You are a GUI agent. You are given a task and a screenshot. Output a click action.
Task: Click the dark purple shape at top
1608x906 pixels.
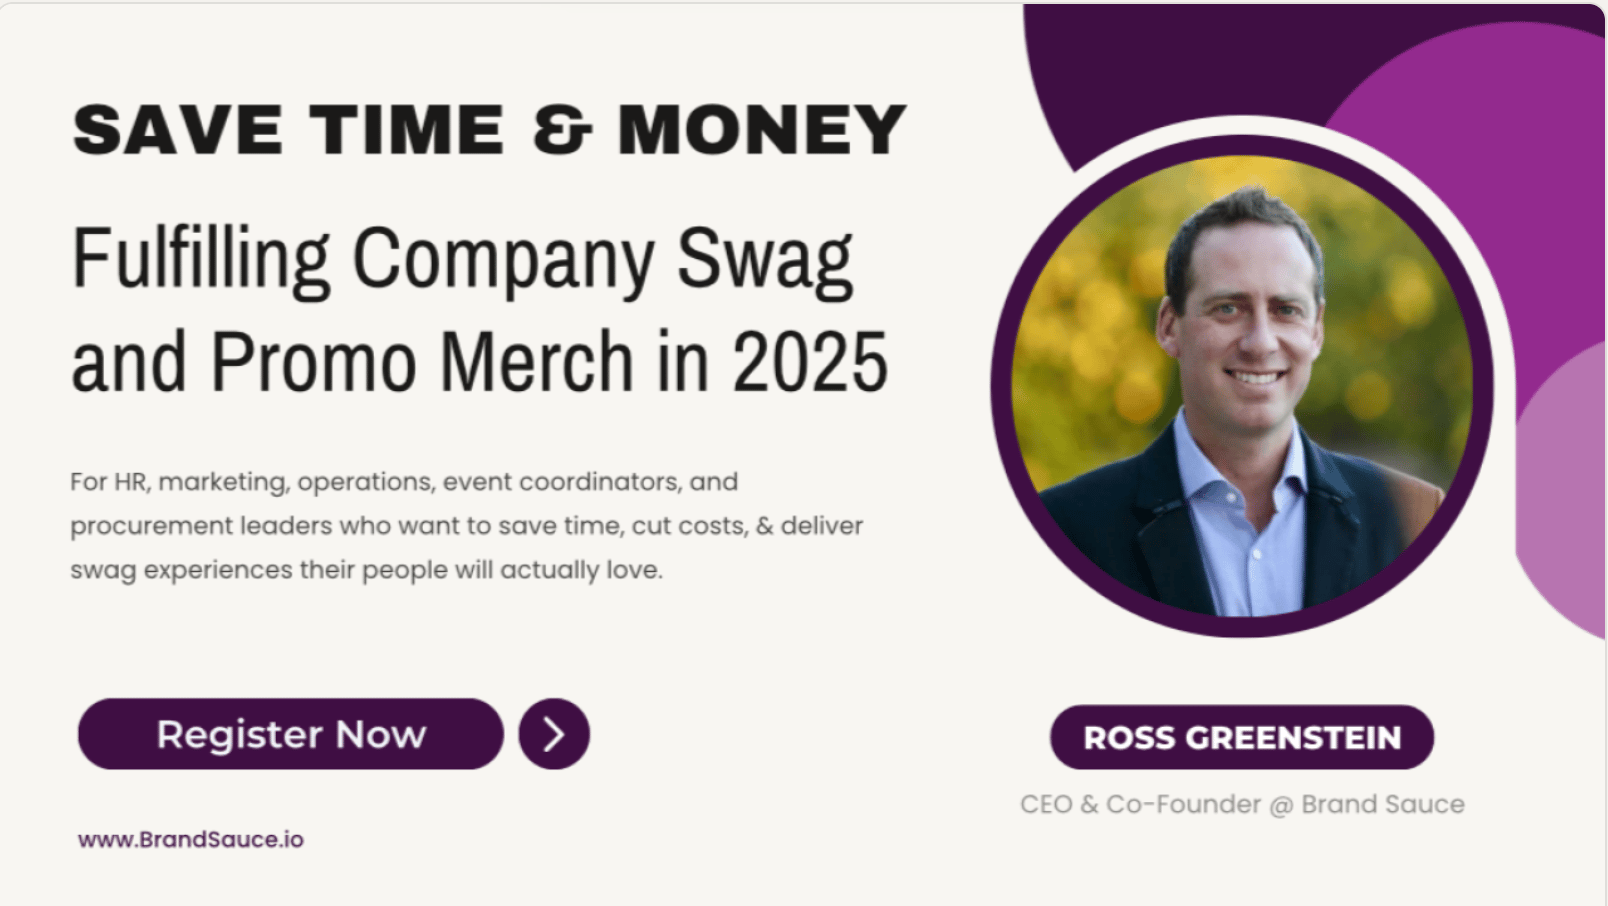click(1150, 60)
